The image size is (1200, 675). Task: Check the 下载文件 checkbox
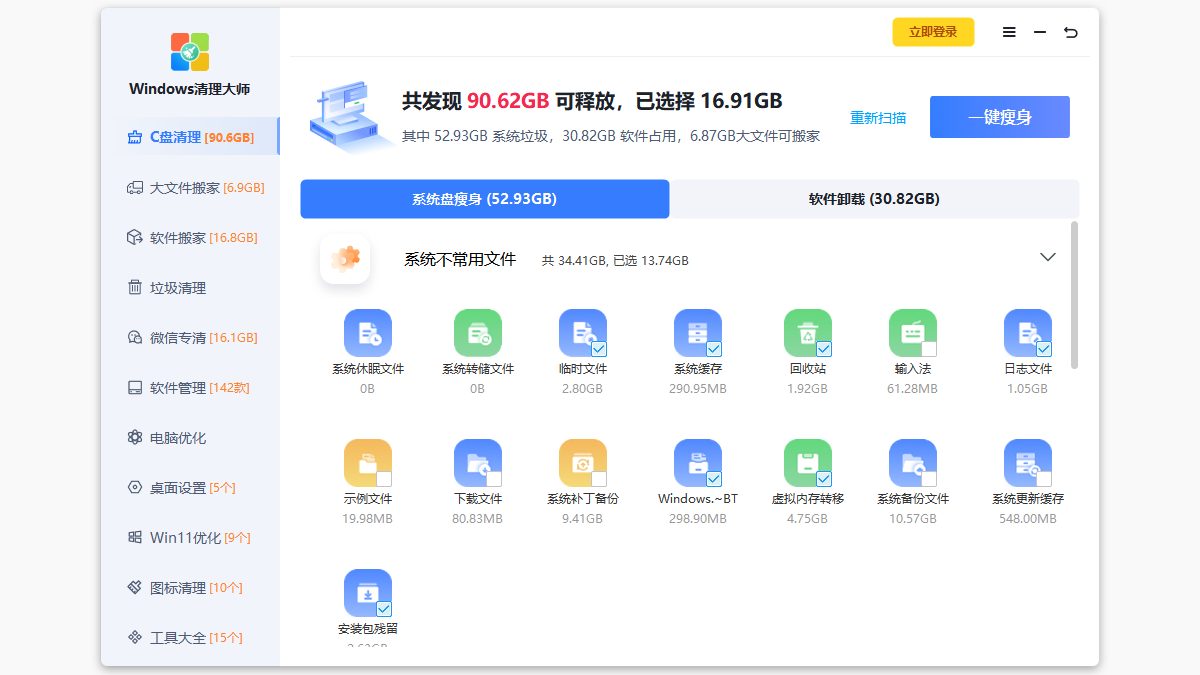[494, 479]
